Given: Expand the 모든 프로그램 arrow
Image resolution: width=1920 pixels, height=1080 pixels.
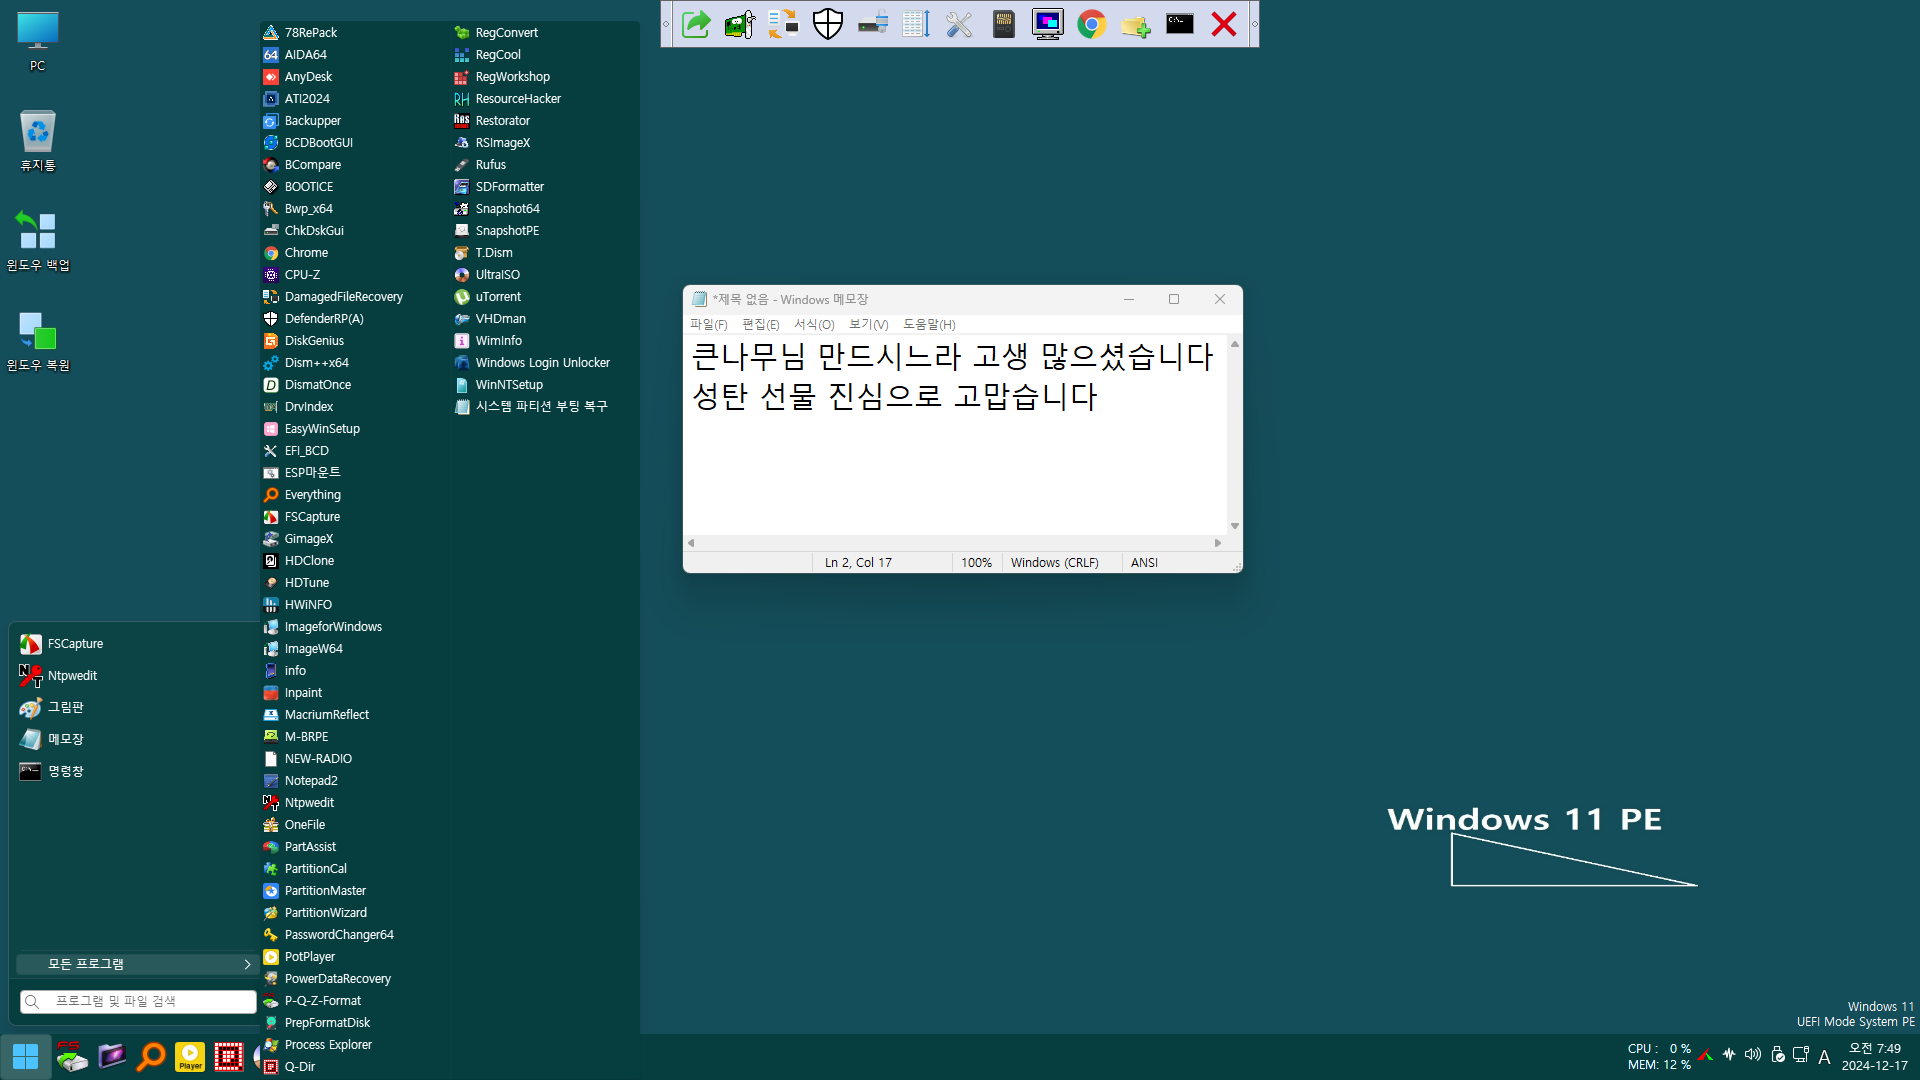Looking at the screenshot, I should pos(247,965).
